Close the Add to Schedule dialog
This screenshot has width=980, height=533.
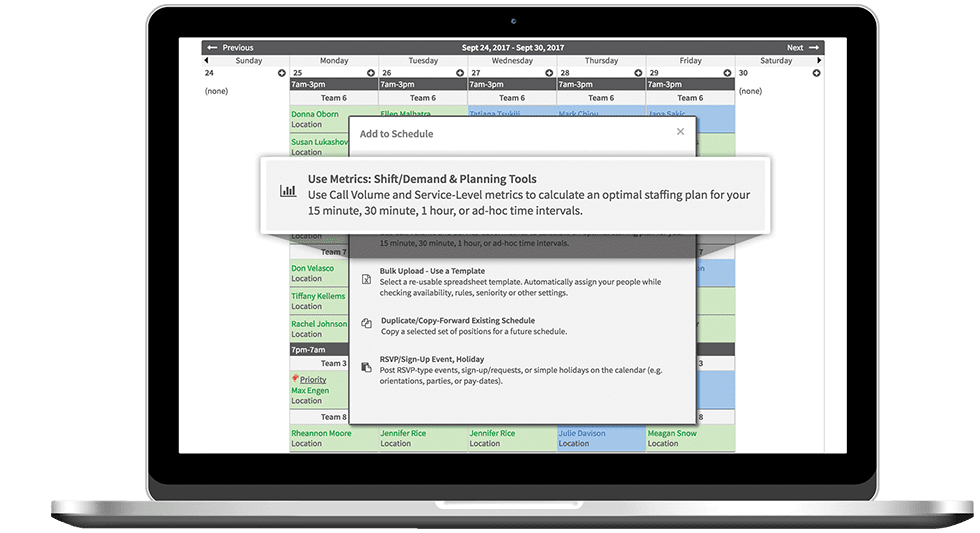pos(681,131)
